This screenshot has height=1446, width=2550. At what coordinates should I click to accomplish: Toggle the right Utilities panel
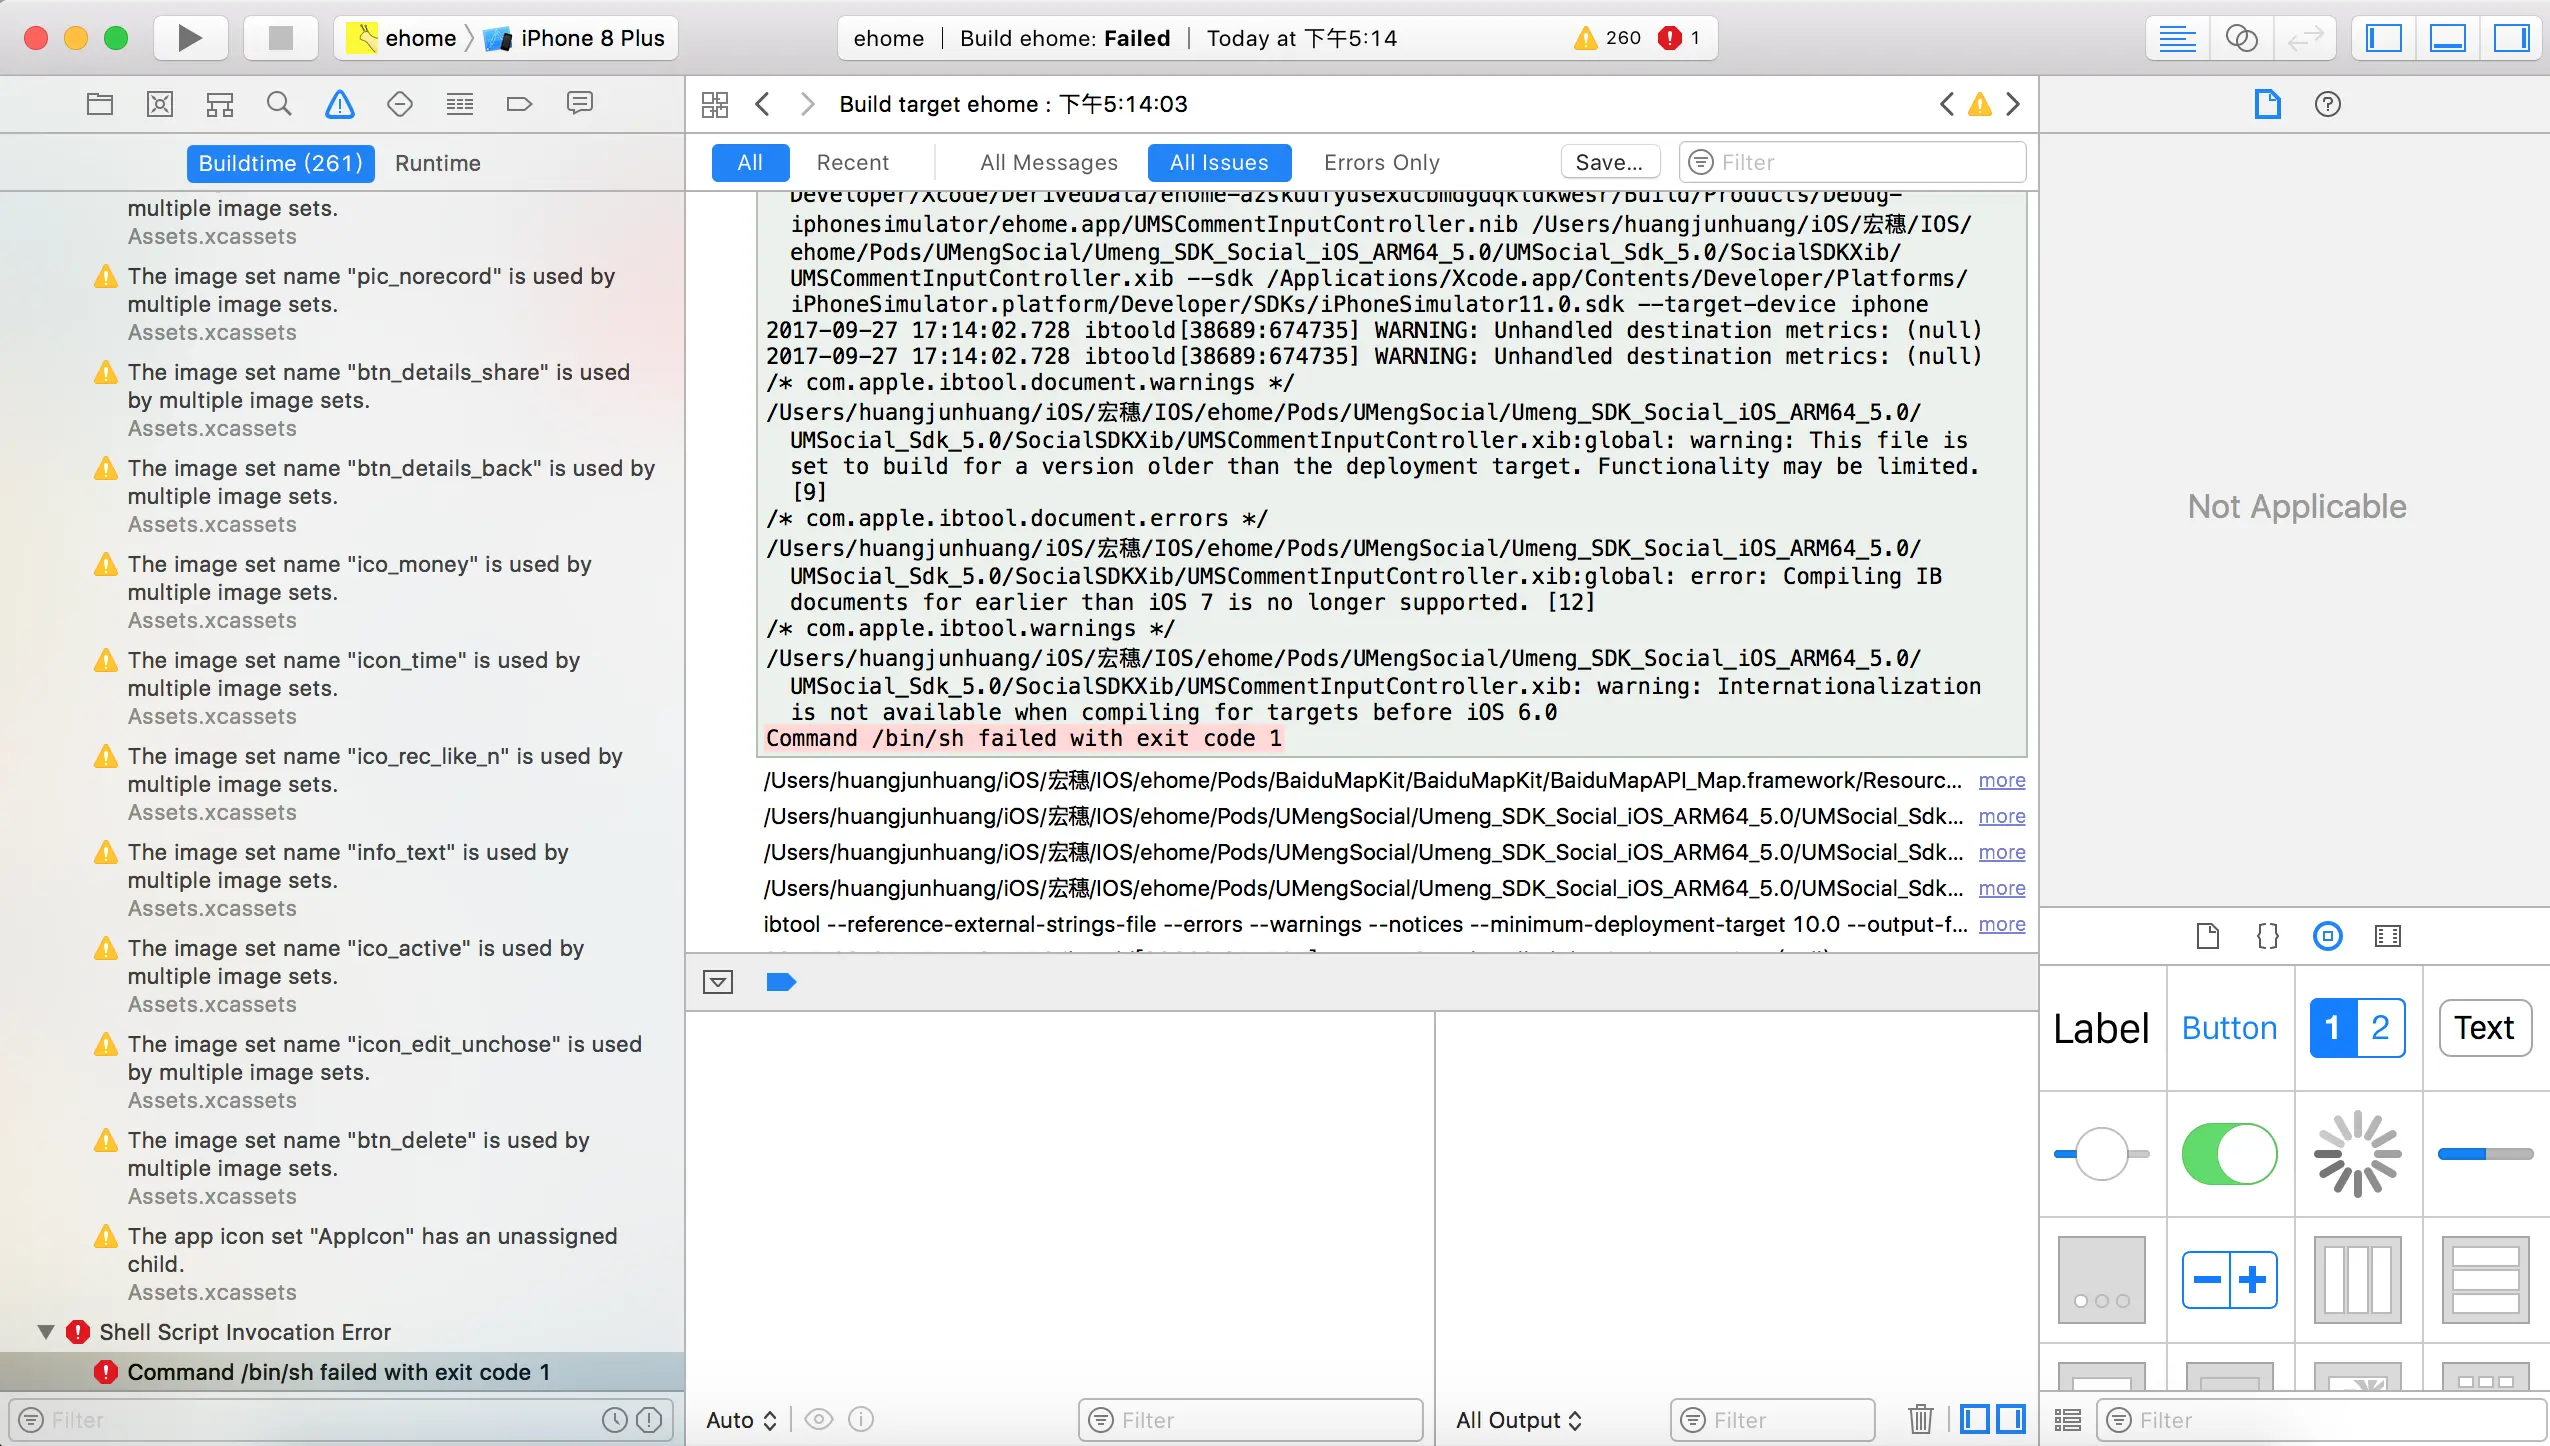[x=2511, y=38]
